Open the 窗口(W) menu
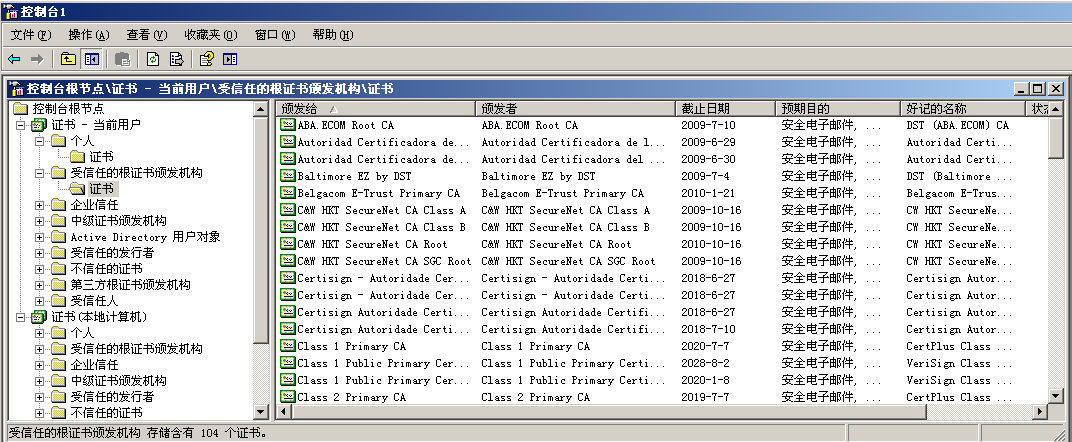Image resolution: width=1072 pixels, height=442 pixels. point(275,35)
